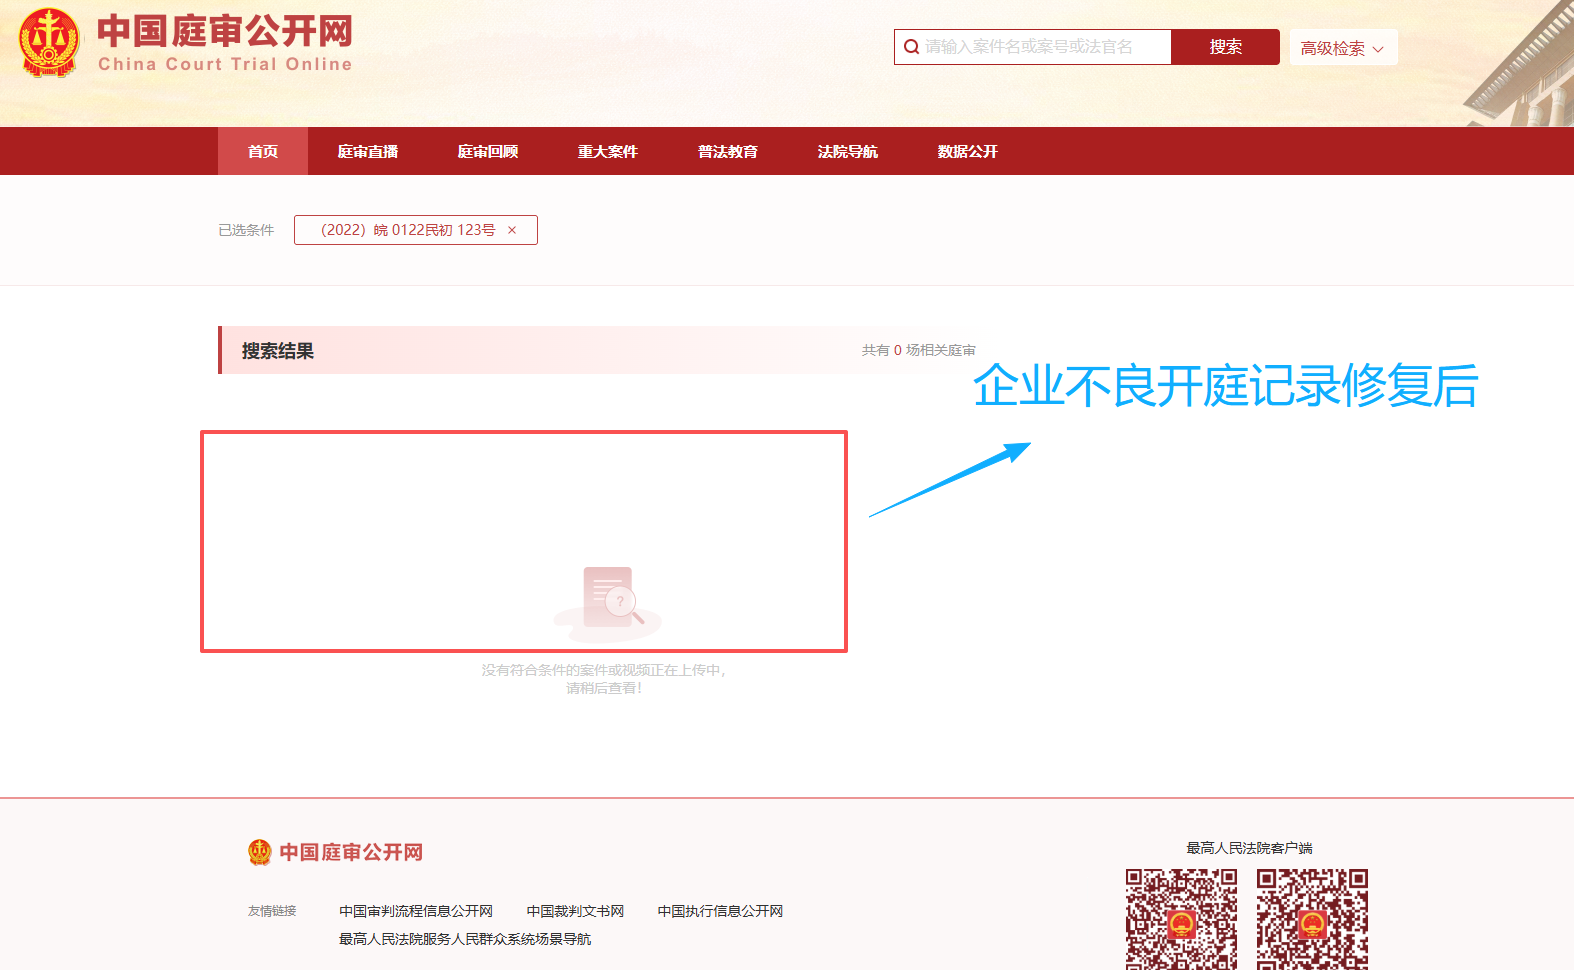Screen dimensions: 1574x970
Task: Select 重大案件 in navigation bar
Action: pos(608,152)
